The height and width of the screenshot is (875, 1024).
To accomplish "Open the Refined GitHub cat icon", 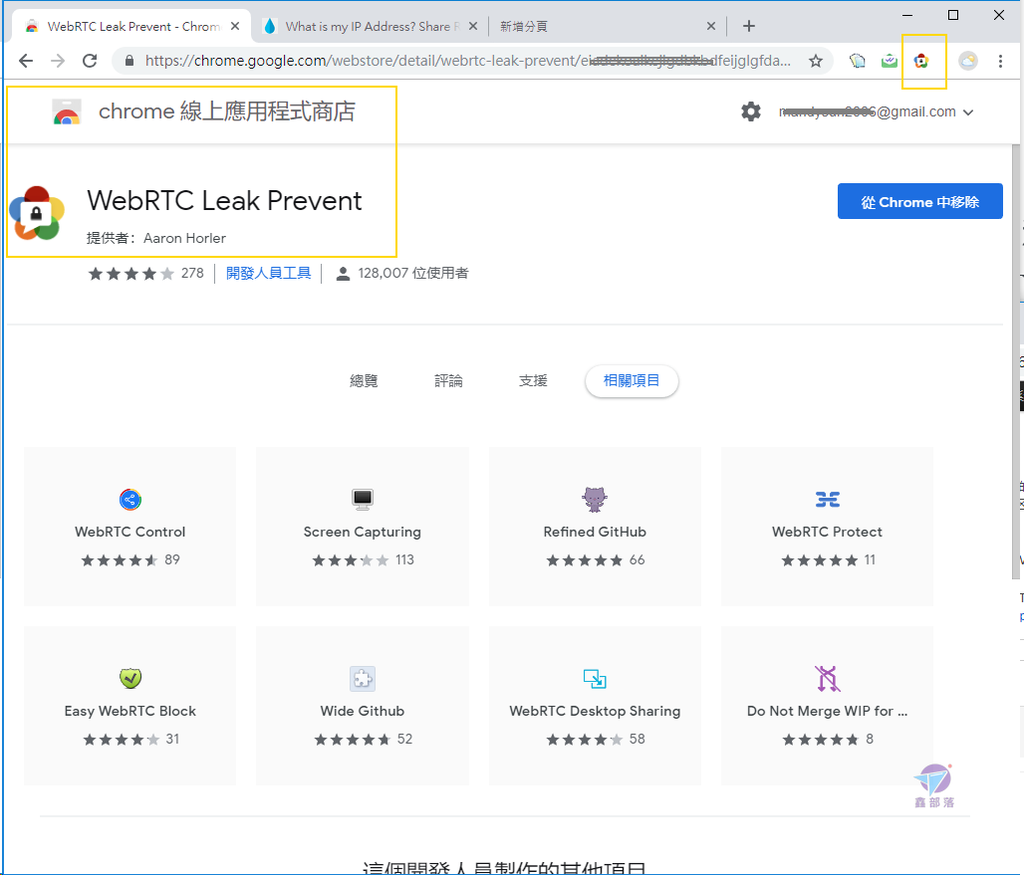I will (594, 500).
